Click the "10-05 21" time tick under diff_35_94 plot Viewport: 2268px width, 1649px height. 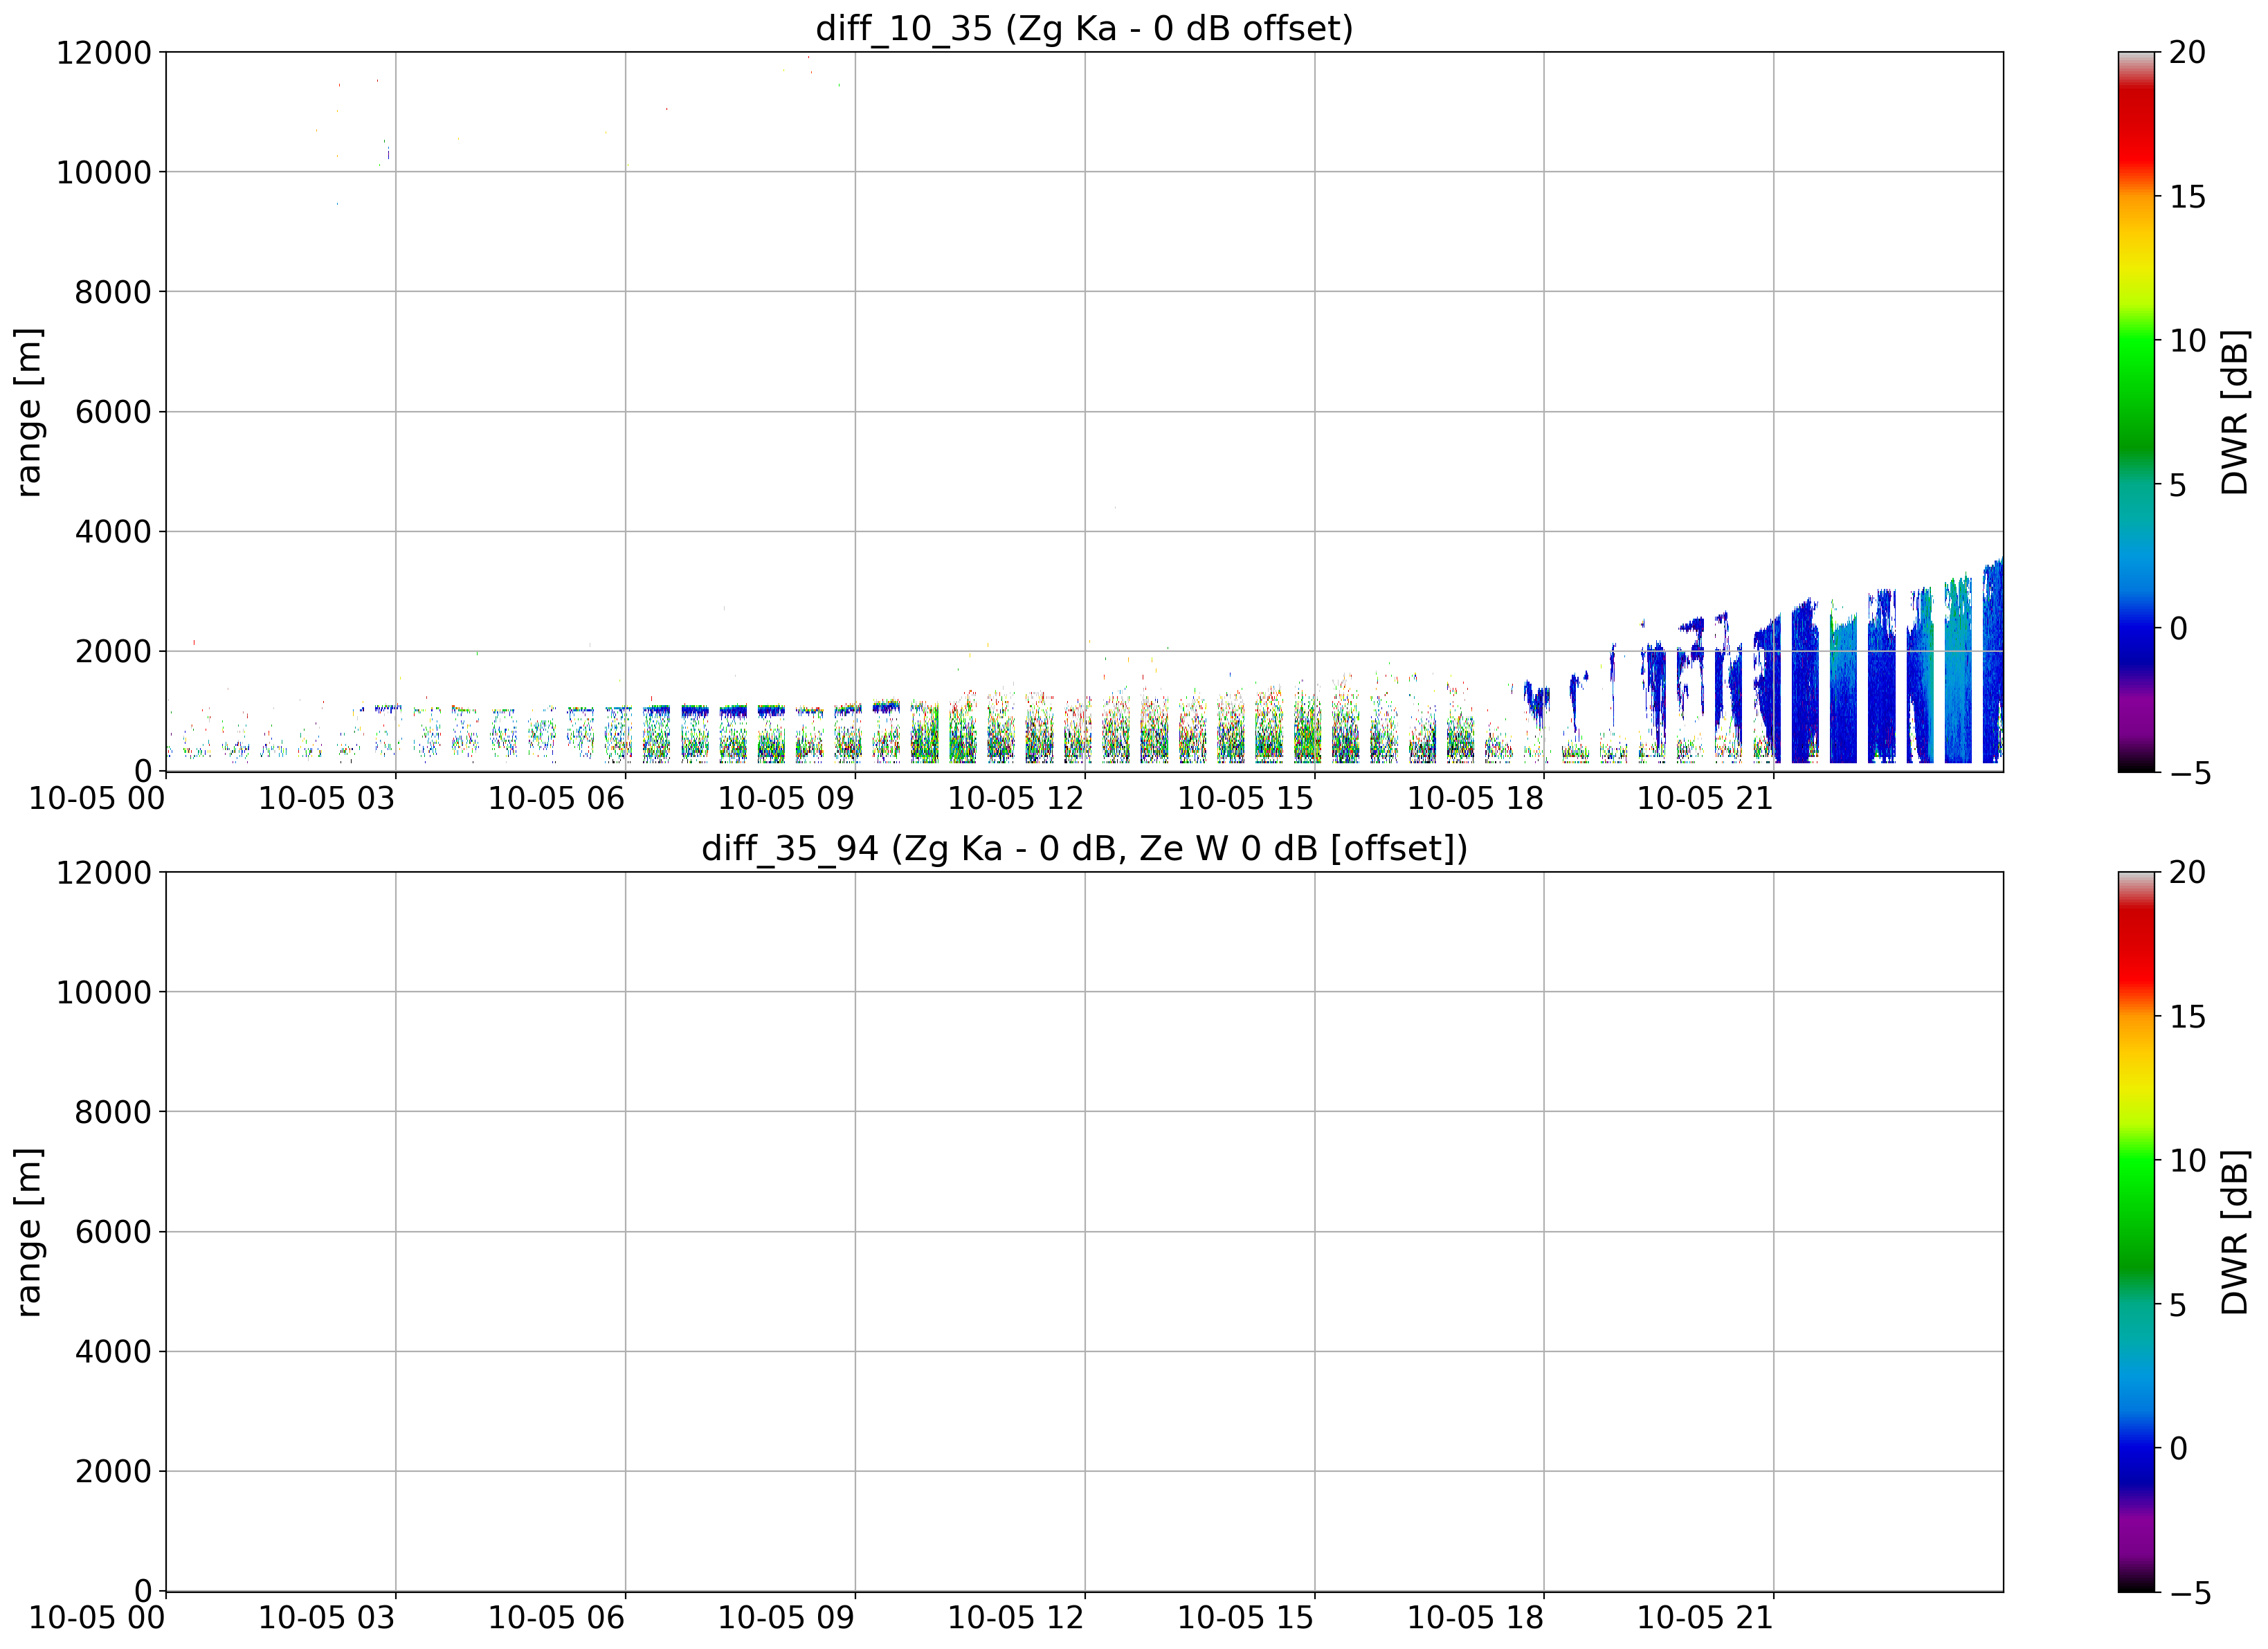click(x=1705, y=1618)
